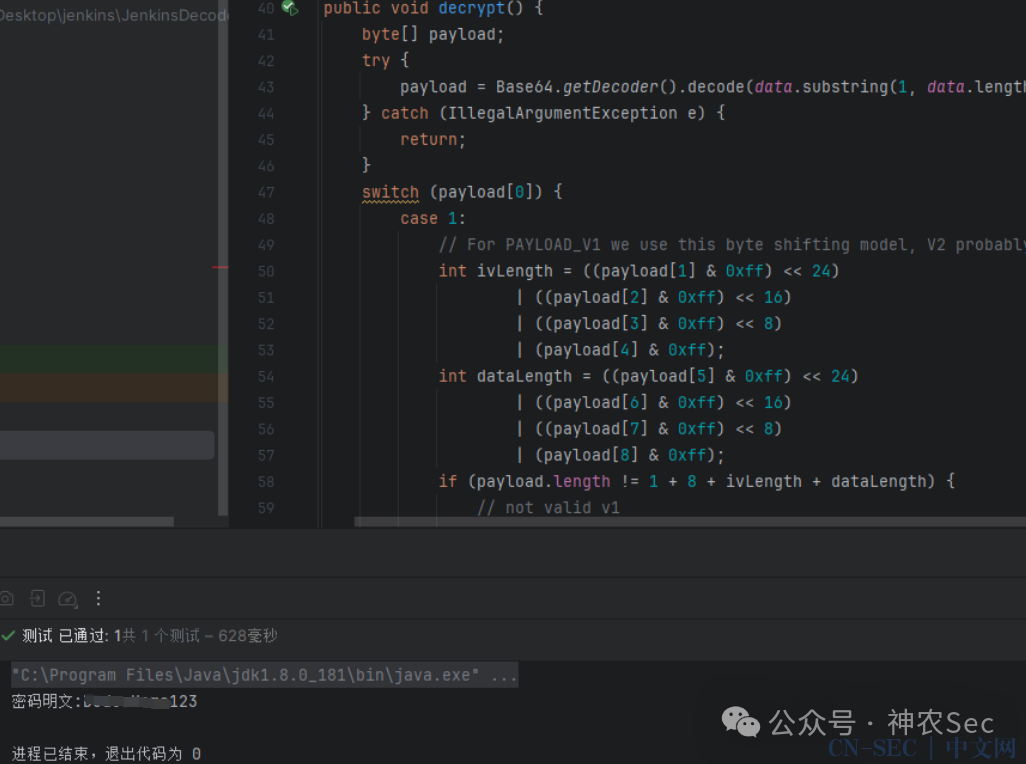The height and width of the screenshot is (764, 1026).
Task: Click 'payload.length' in the if condition
Action: [544, 481]
